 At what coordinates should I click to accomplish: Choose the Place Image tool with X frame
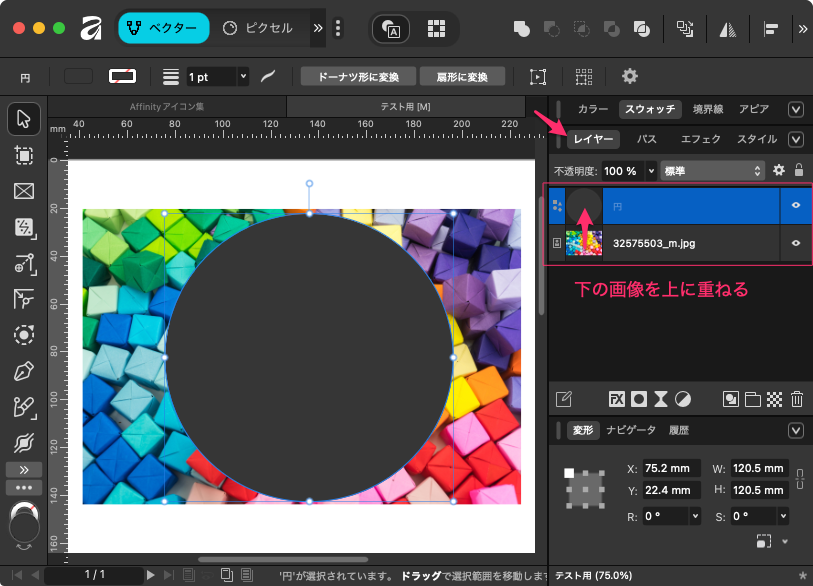point(23,191)
